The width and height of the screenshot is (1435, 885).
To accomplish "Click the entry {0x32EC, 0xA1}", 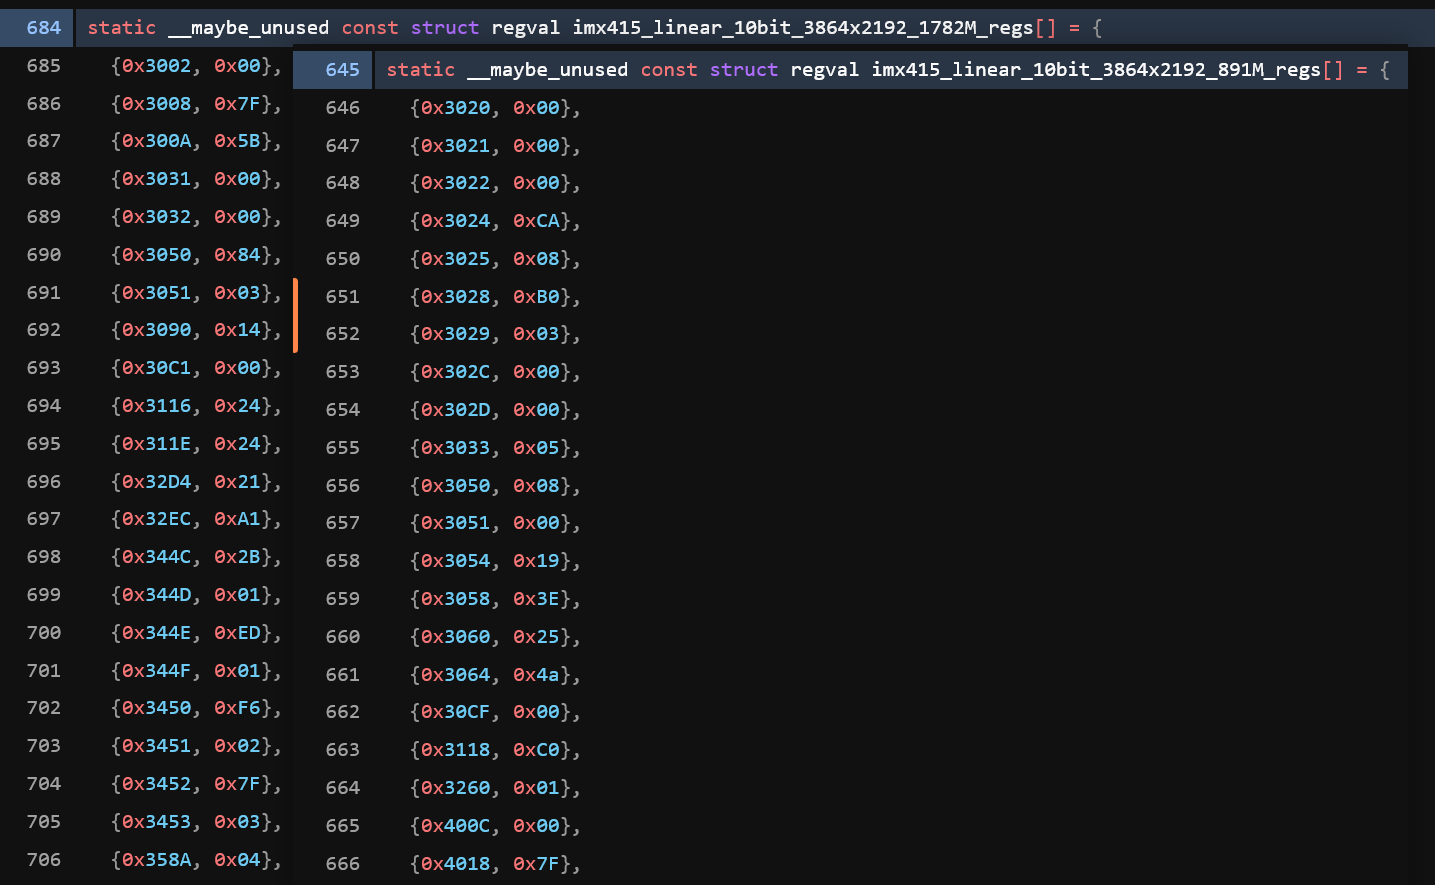I will point(196,519).
